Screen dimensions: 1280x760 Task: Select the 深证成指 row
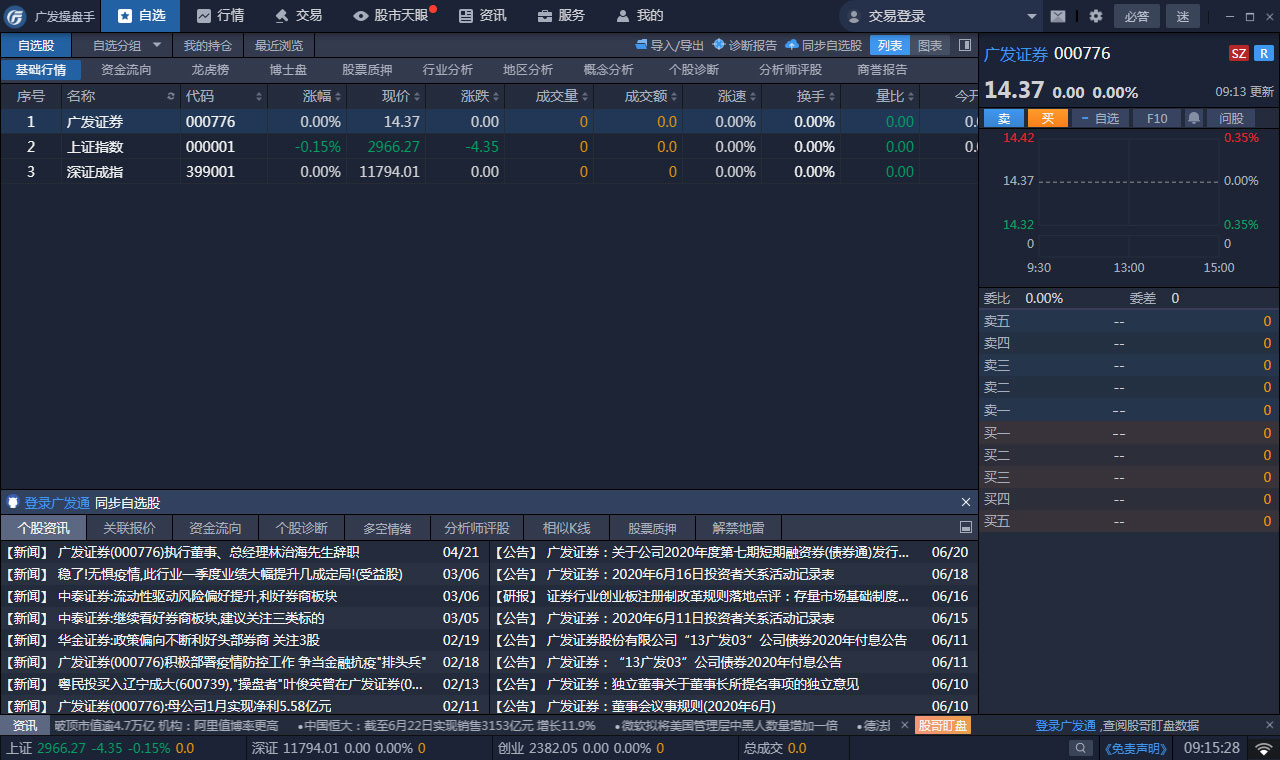(489, 171)
